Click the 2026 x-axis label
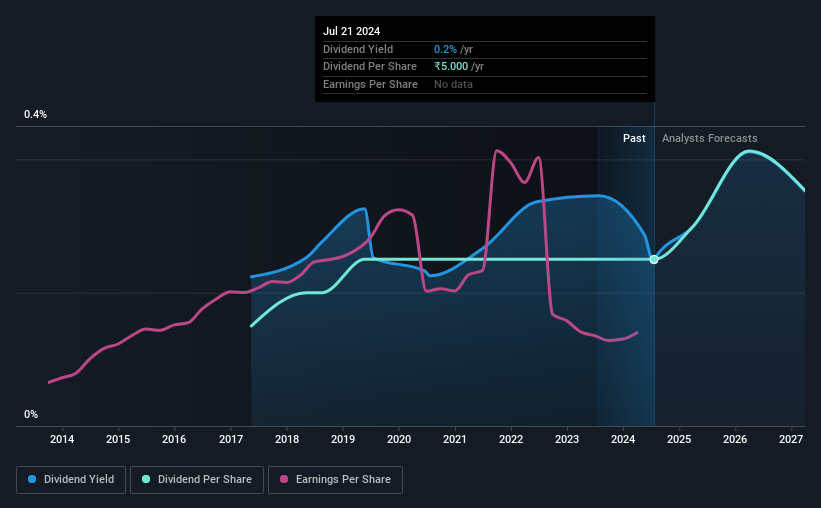Viewport: 821px width, 508px height. click(x=735, y=439)
